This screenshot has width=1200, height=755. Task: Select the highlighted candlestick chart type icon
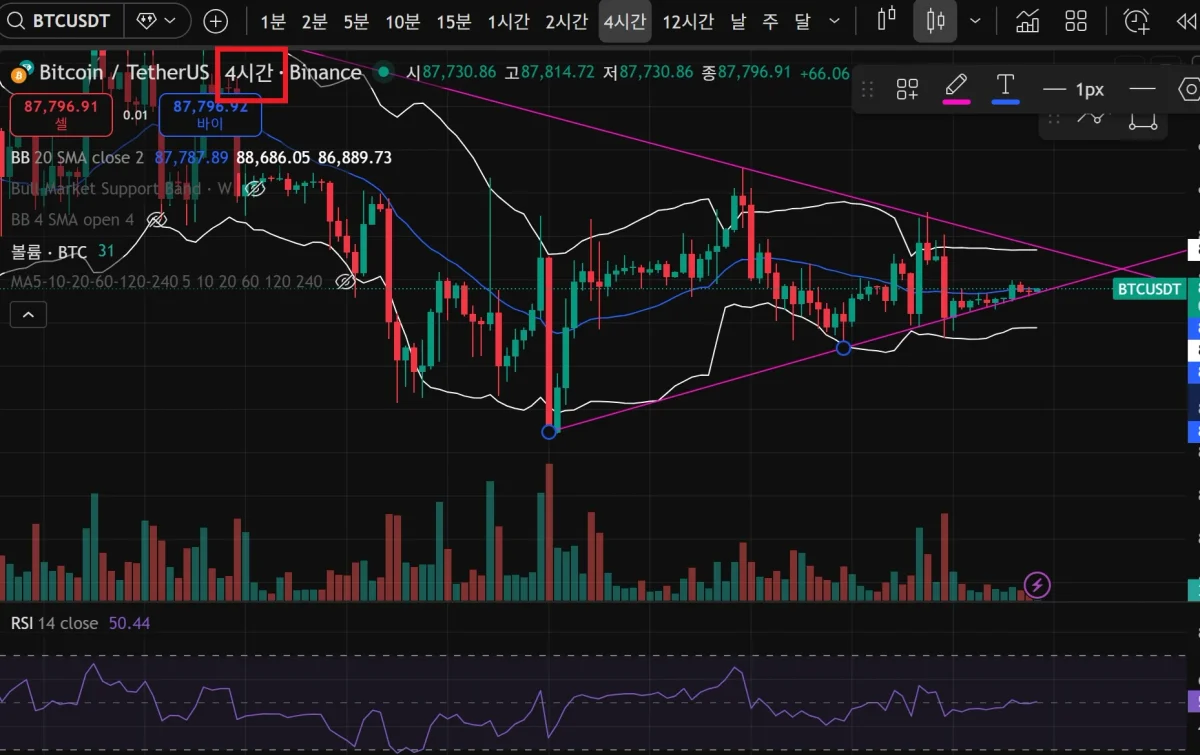[x=935, y=21]
